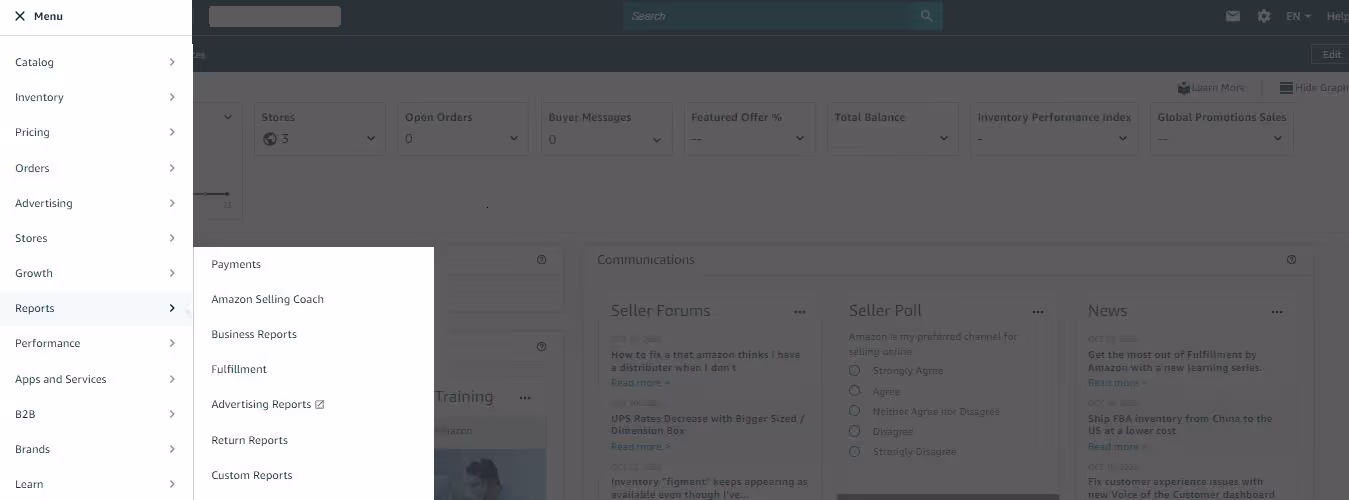Open the Pricing menu item
This screenshot has height=500, width=1349.
[x=96, y=132]
